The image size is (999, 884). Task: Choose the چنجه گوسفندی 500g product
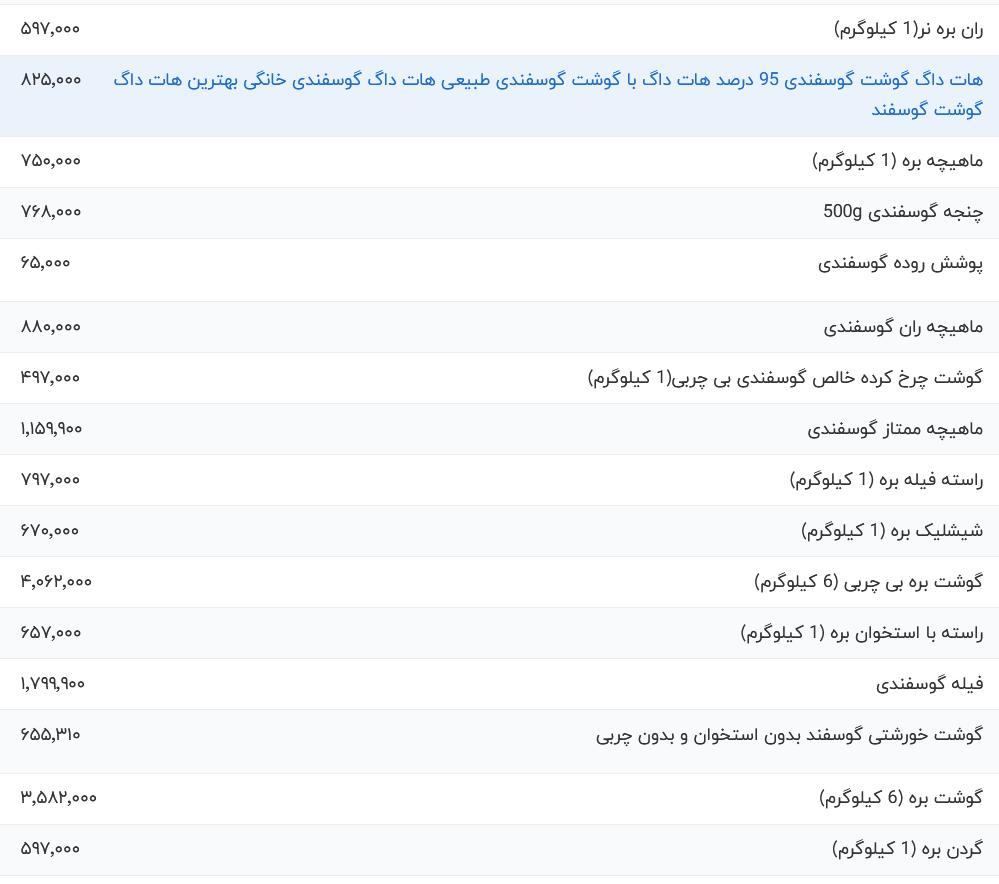[903, 212]
